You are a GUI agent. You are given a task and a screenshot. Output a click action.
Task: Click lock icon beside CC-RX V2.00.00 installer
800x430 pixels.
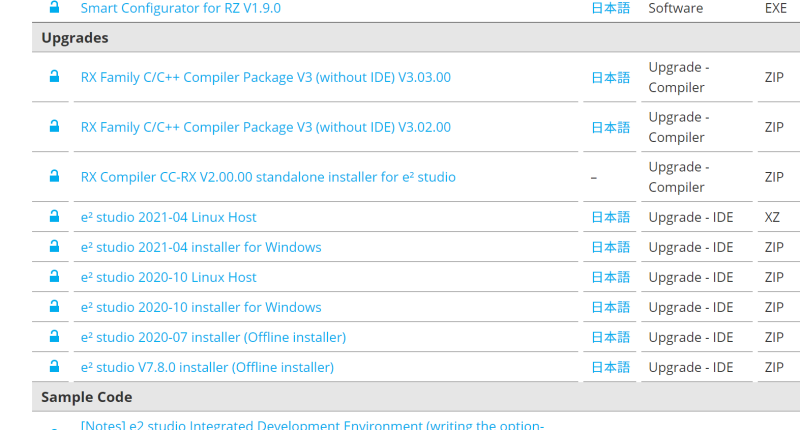pyautogui.click(x=54, y=177)
